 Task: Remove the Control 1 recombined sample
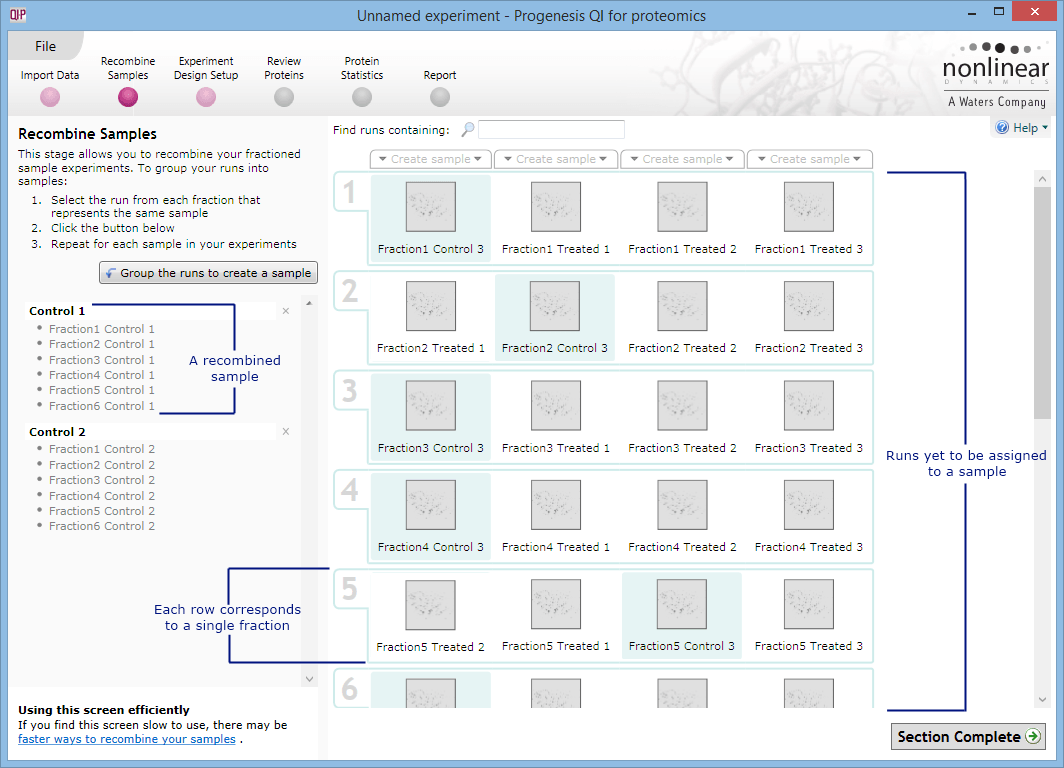pyautogui.click(x=286, y=311)
